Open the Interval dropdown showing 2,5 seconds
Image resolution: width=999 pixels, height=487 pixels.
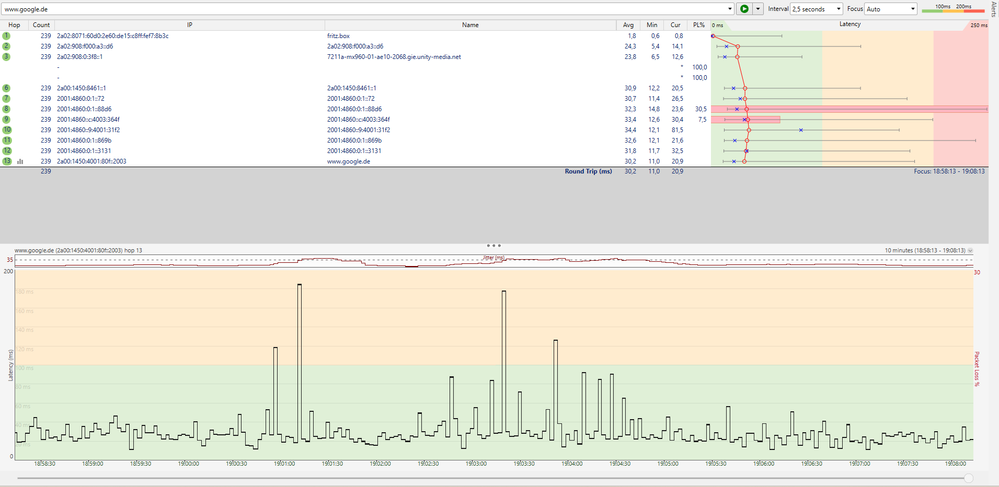pos(816,8)
